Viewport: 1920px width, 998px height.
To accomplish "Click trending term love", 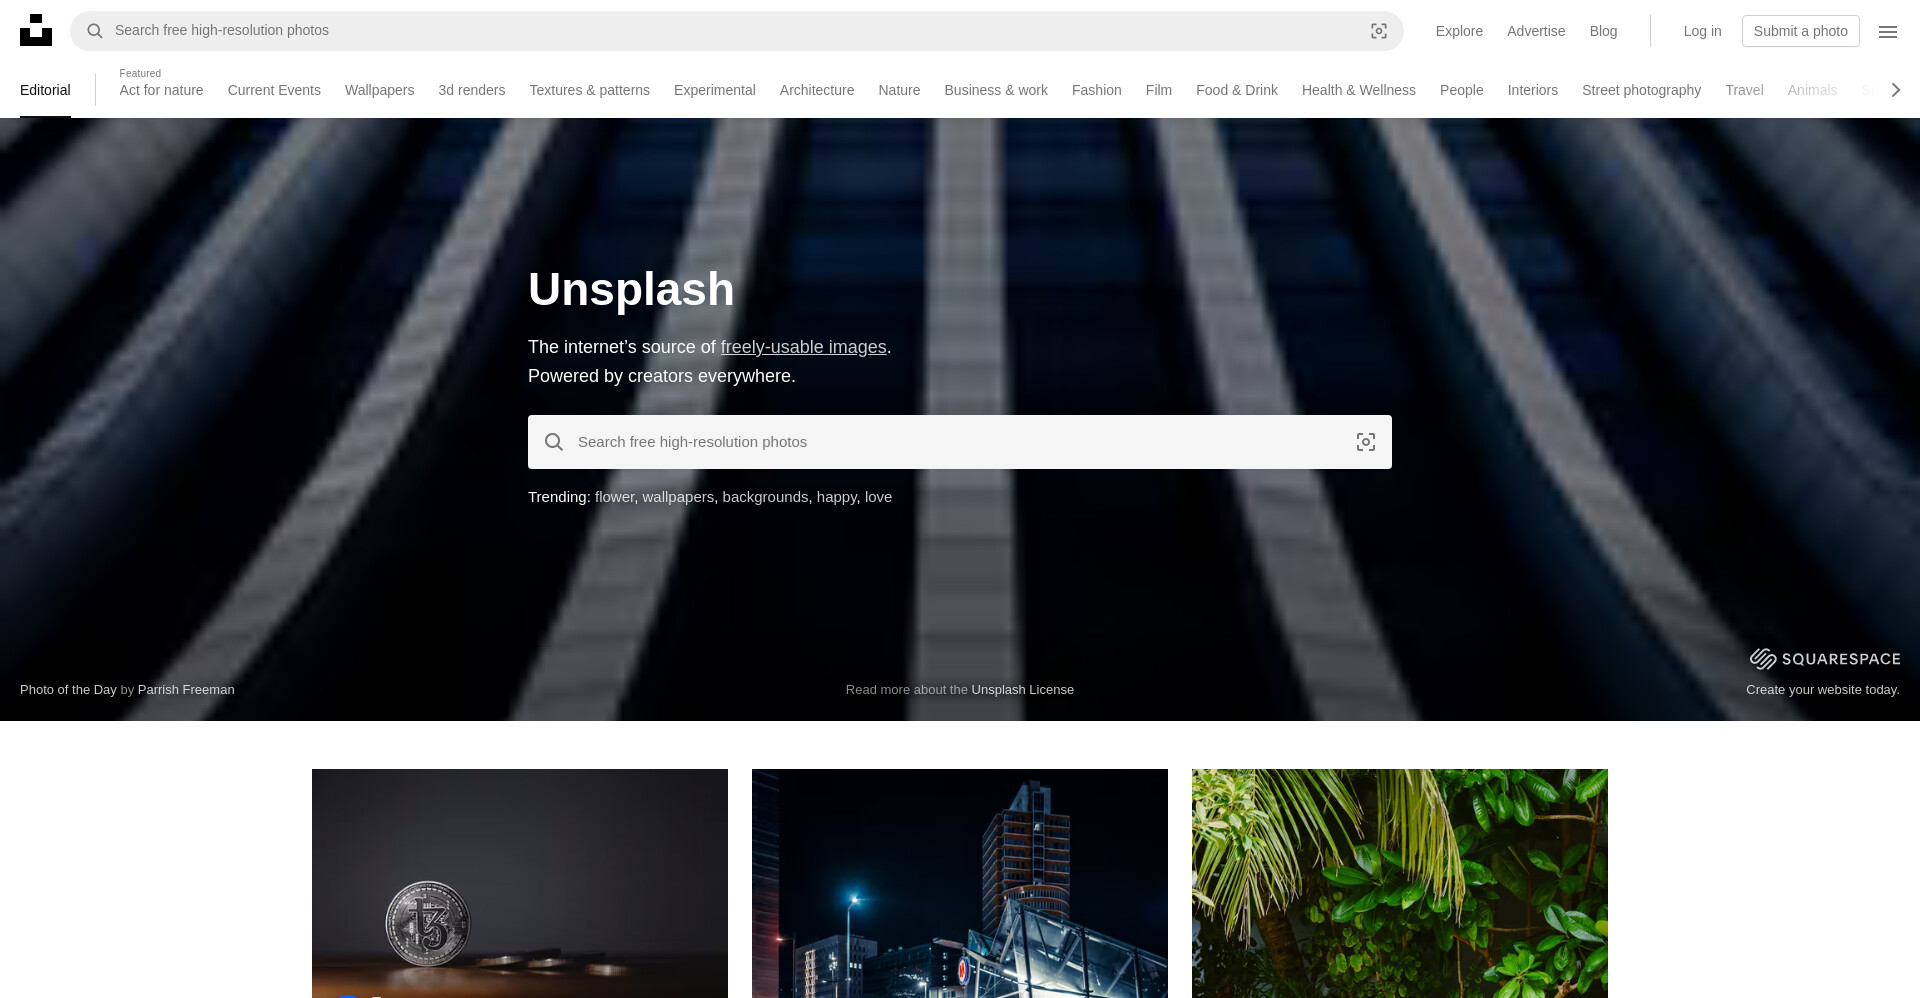I will pyautogui.click(x=878, y=497).
